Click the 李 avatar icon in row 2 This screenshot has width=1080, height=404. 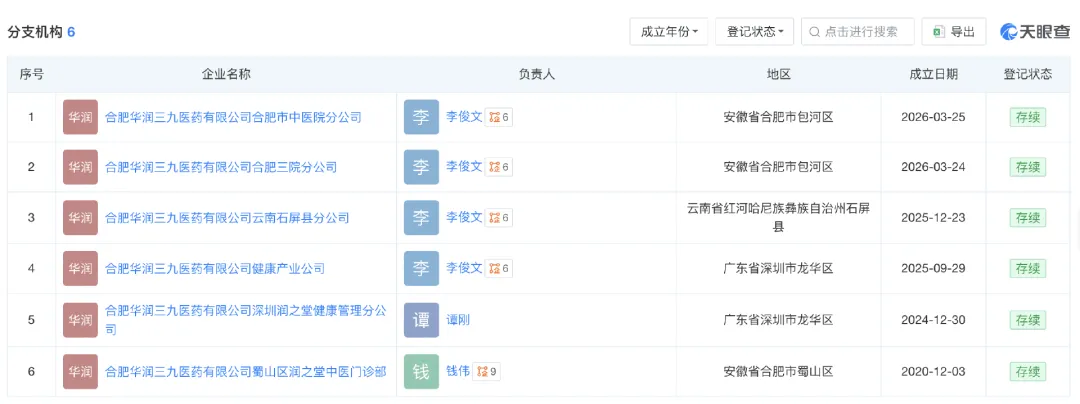[421, 167]
